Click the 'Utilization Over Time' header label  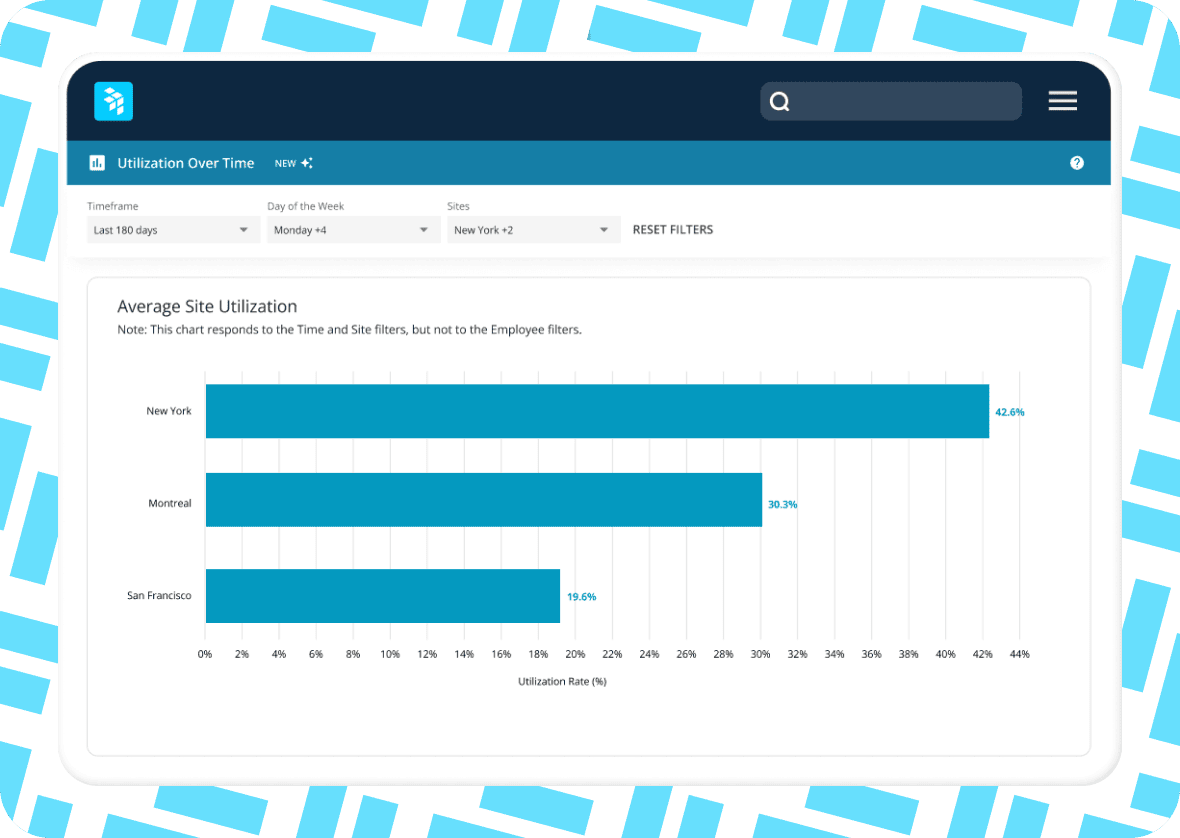[x=186, y=162]
